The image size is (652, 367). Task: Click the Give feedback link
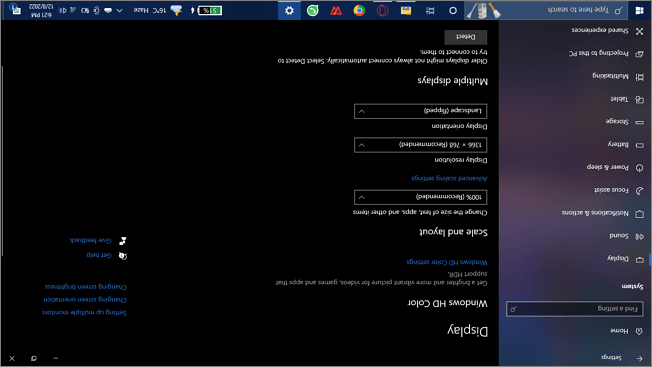tap(91, 240)
